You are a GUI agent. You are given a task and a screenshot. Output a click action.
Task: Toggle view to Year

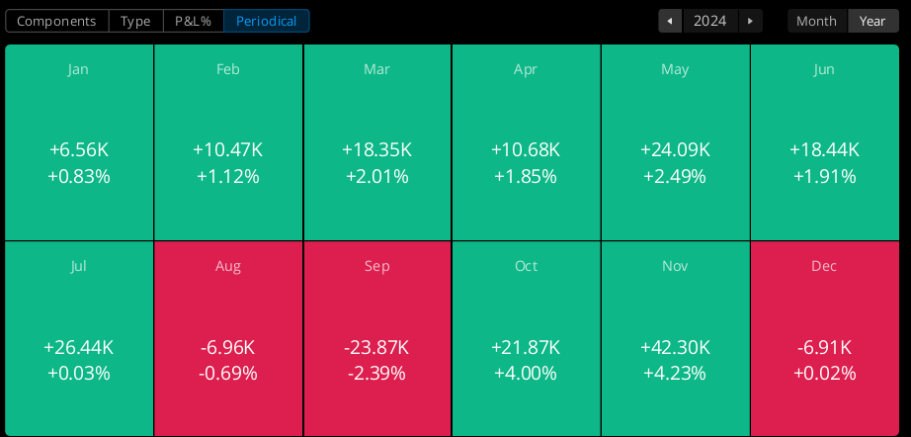(873, 21)
